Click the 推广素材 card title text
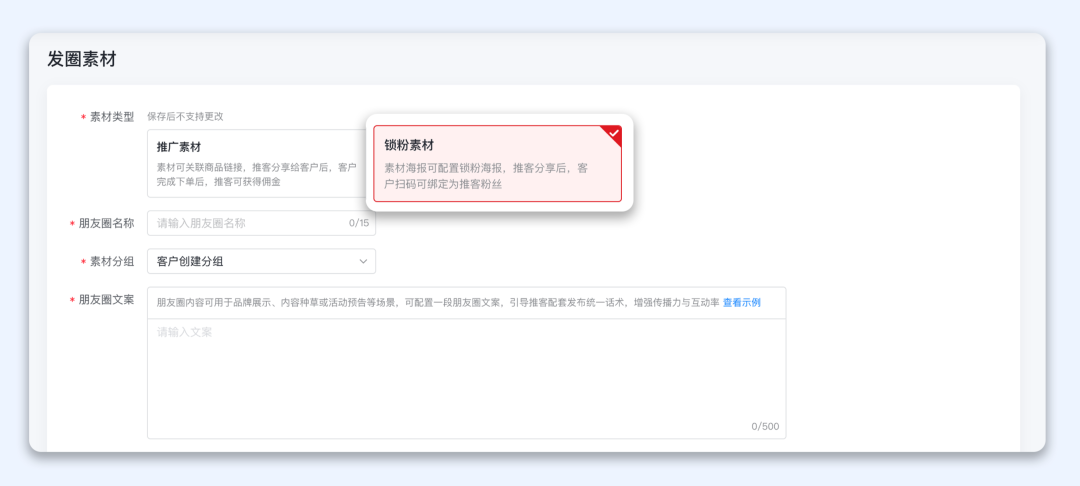Screen dimensions: 1080x486 (179, 147)
